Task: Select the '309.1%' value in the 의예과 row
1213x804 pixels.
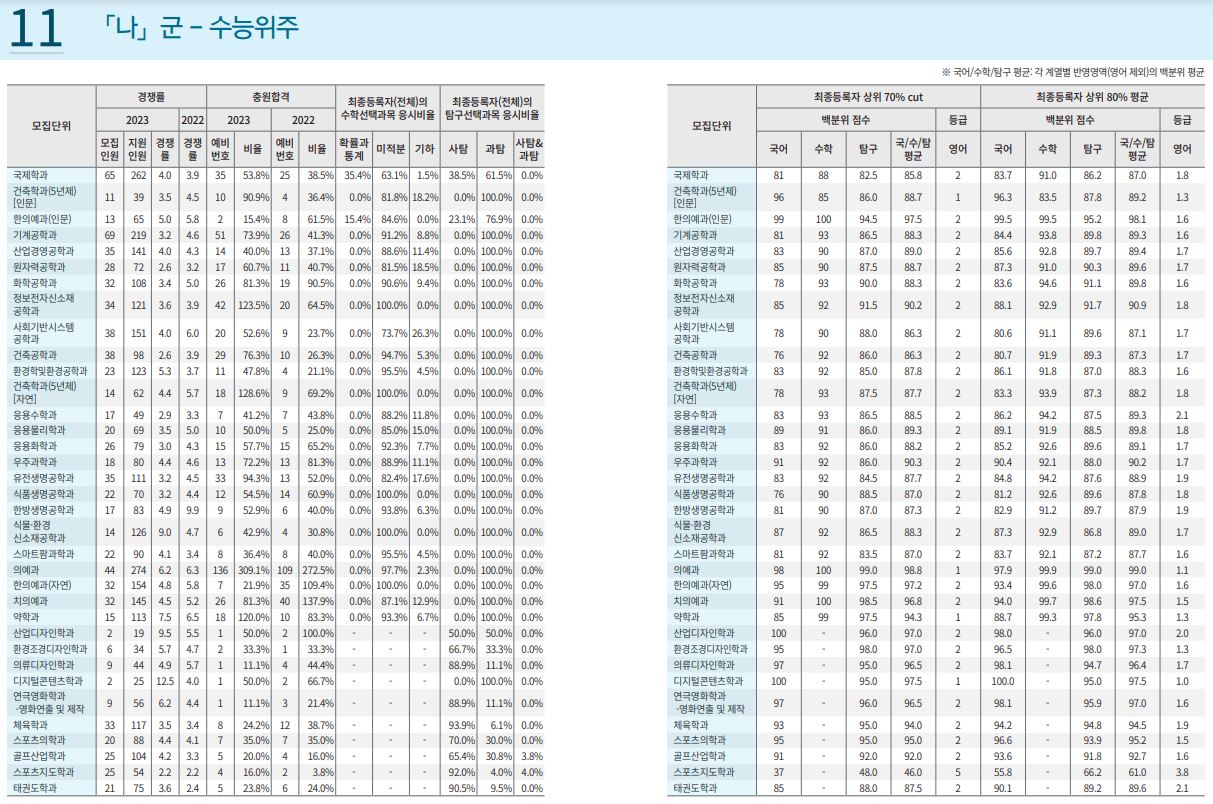Action: (x=254, y=570)
